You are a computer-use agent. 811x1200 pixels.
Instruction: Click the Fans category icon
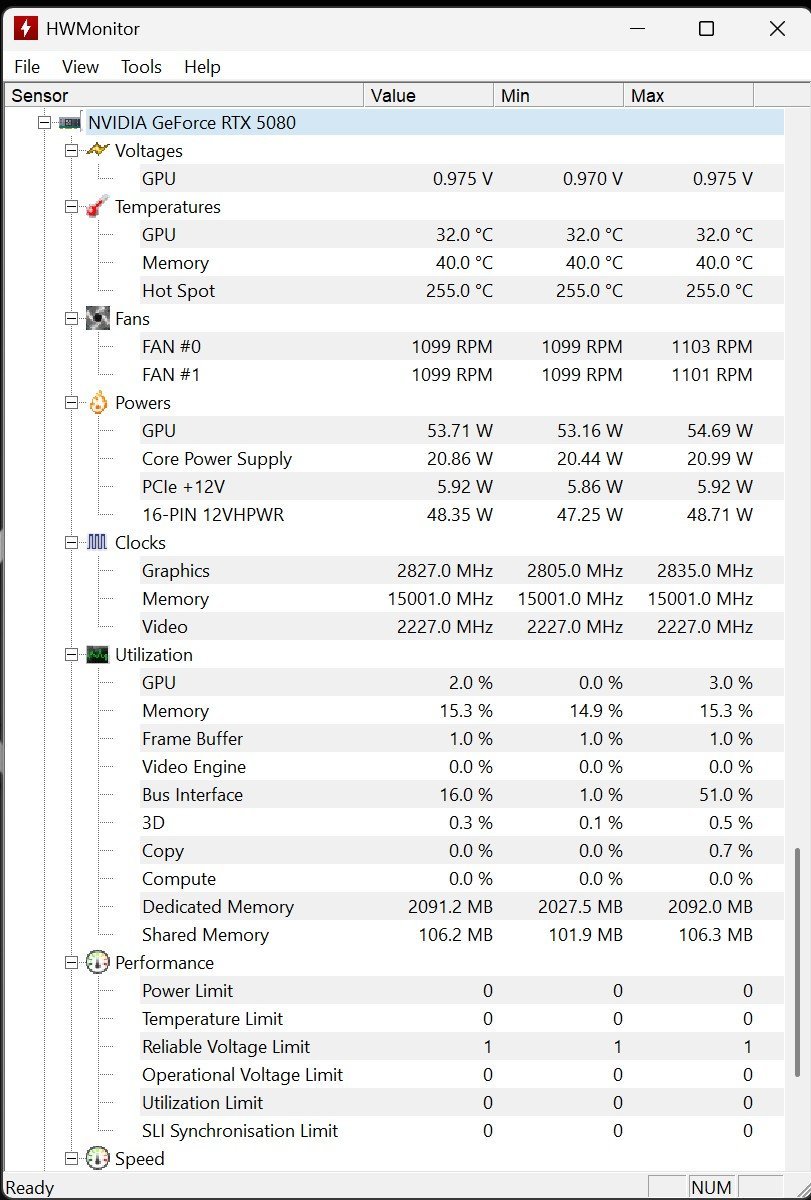[x=97, y=319]
